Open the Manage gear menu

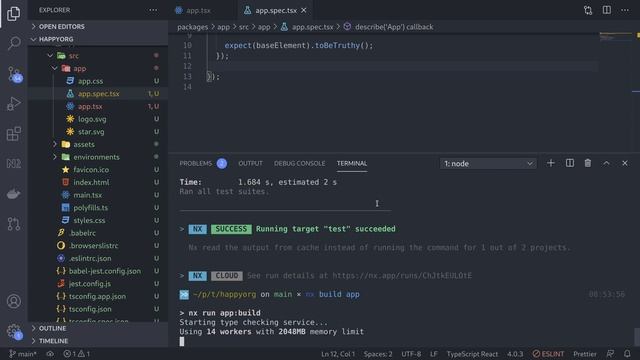click(14, 331)
